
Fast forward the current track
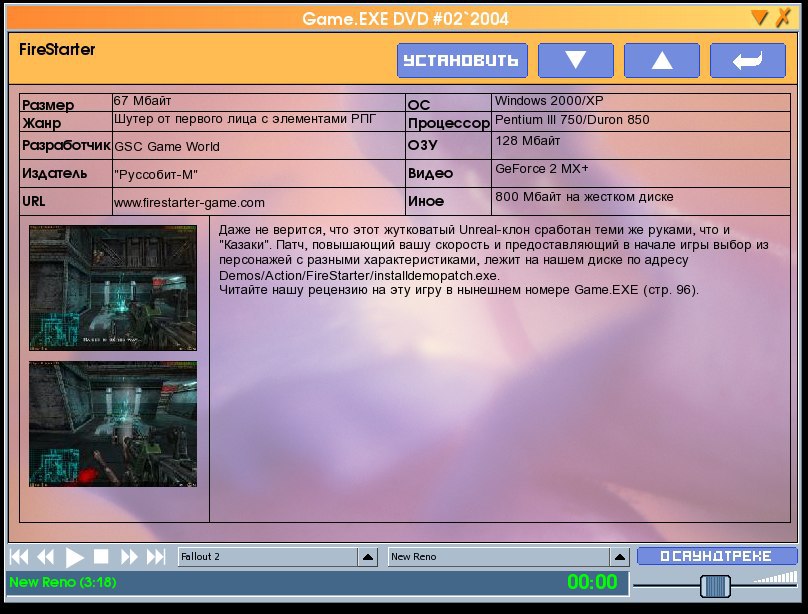pos(129,557)
